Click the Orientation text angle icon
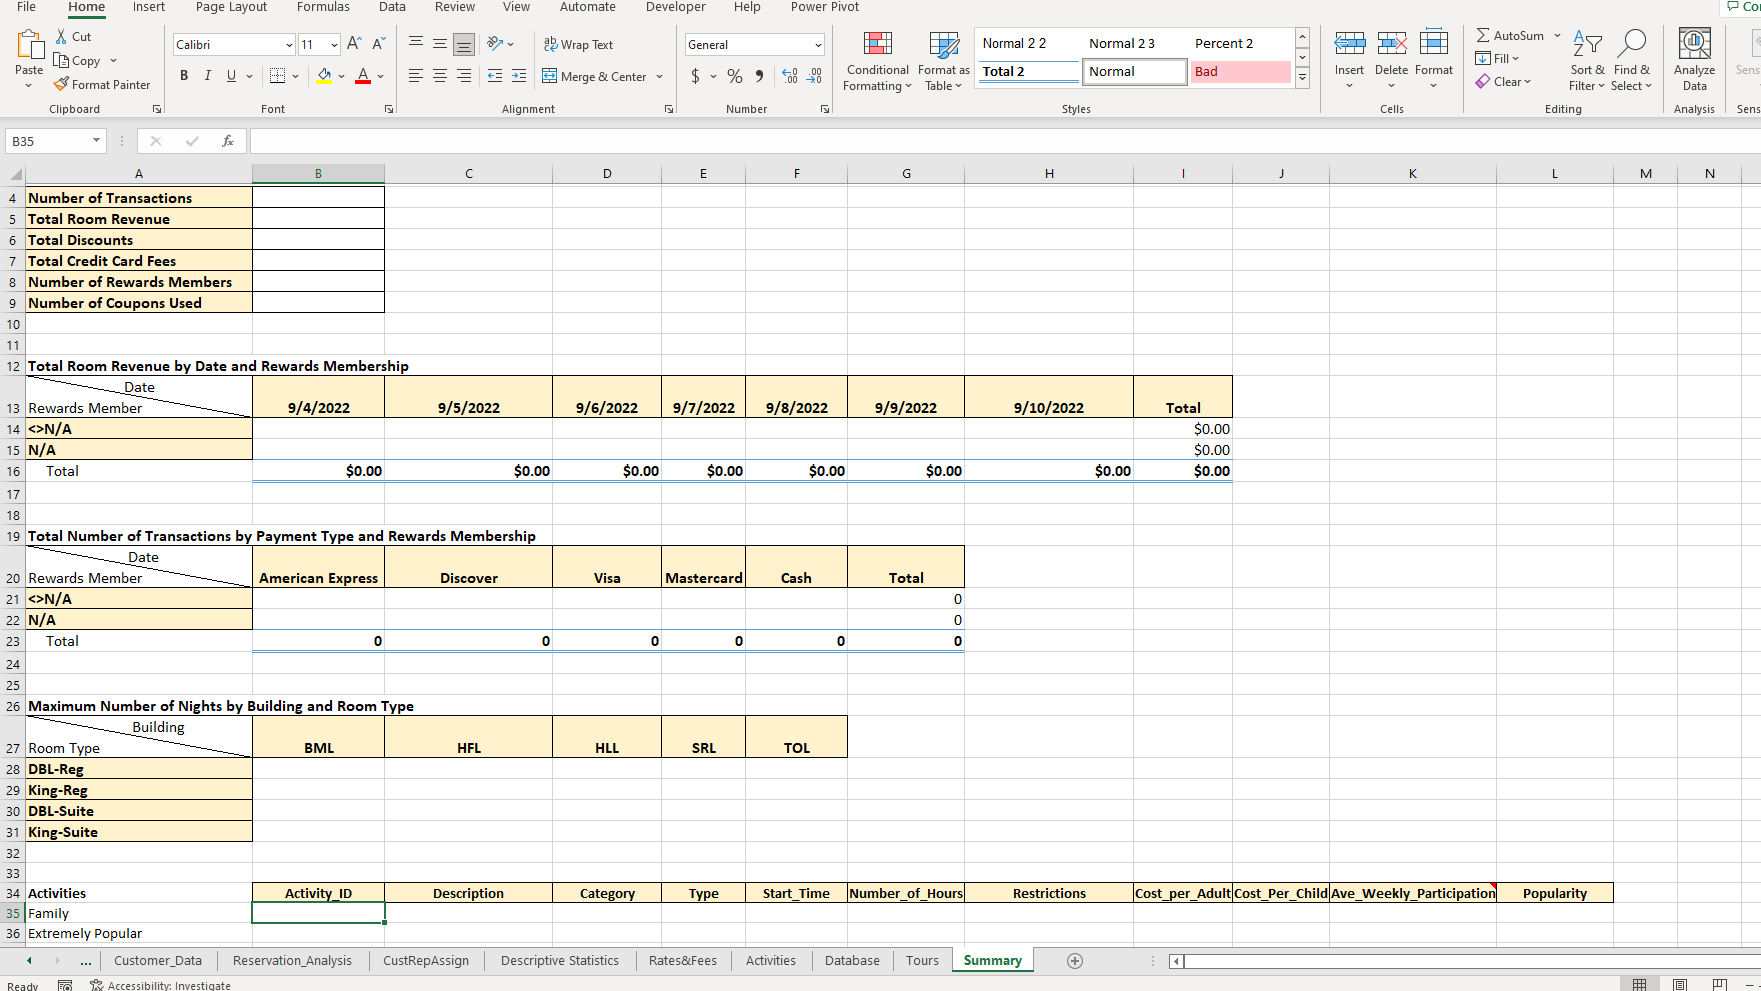Screen dimensions: 1761x991 (x=495, y=44)
